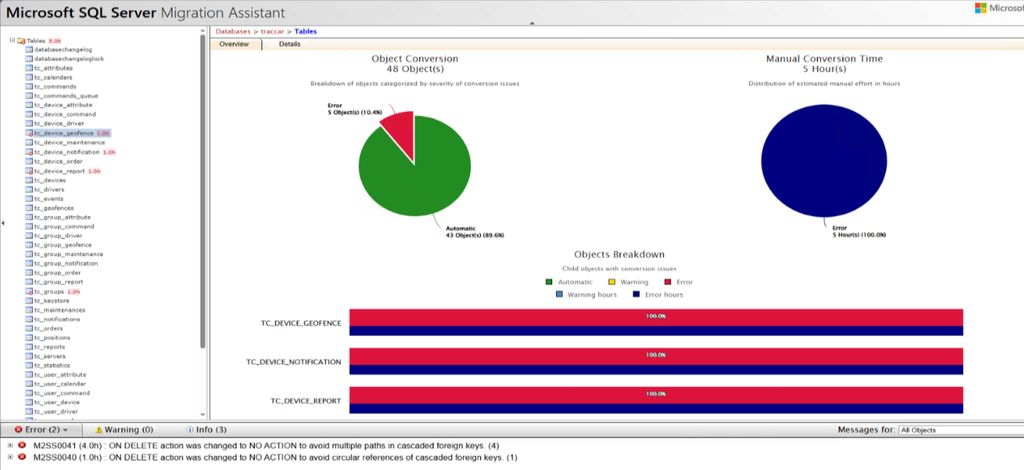Click the red error icon beside M2SS0041
Viewport: 1024px width, 470px height.
coord(22,446)
